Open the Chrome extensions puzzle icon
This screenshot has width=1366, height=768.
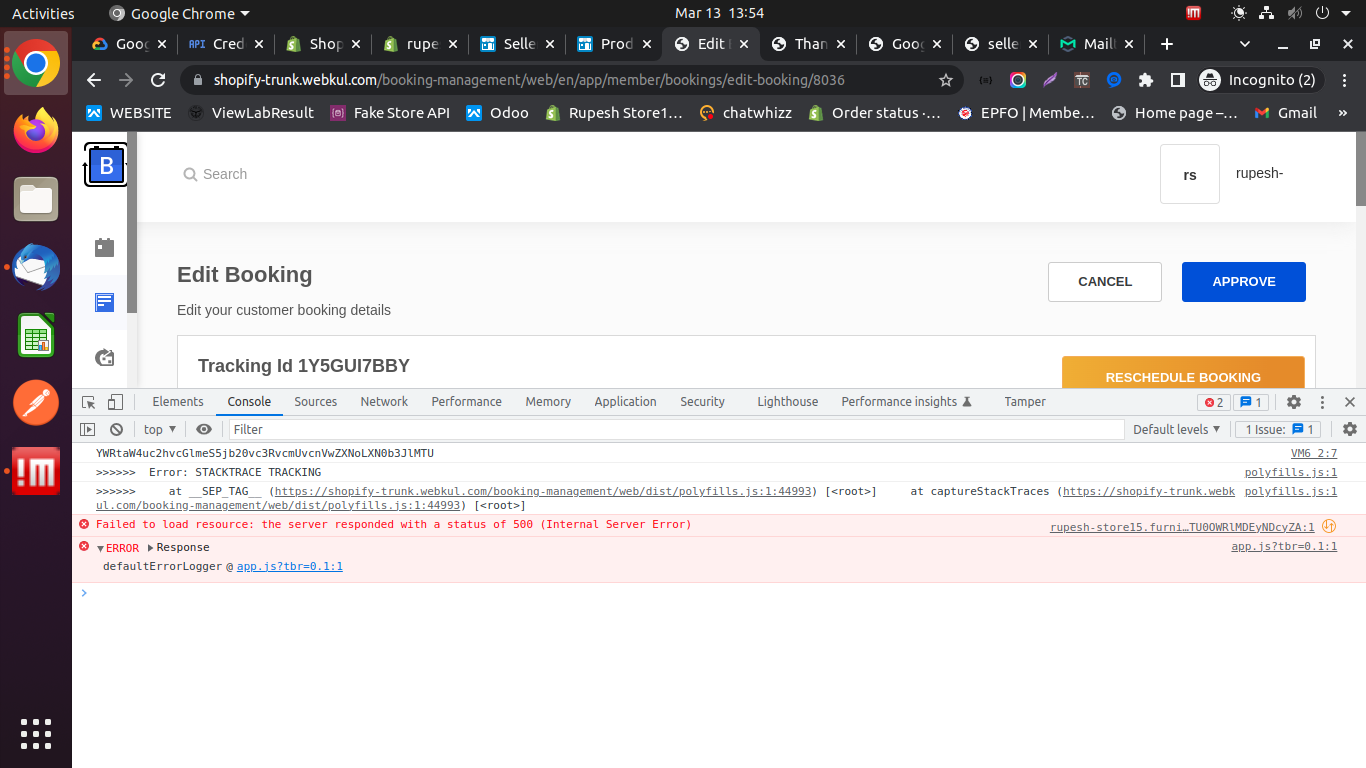(1146, 80)
